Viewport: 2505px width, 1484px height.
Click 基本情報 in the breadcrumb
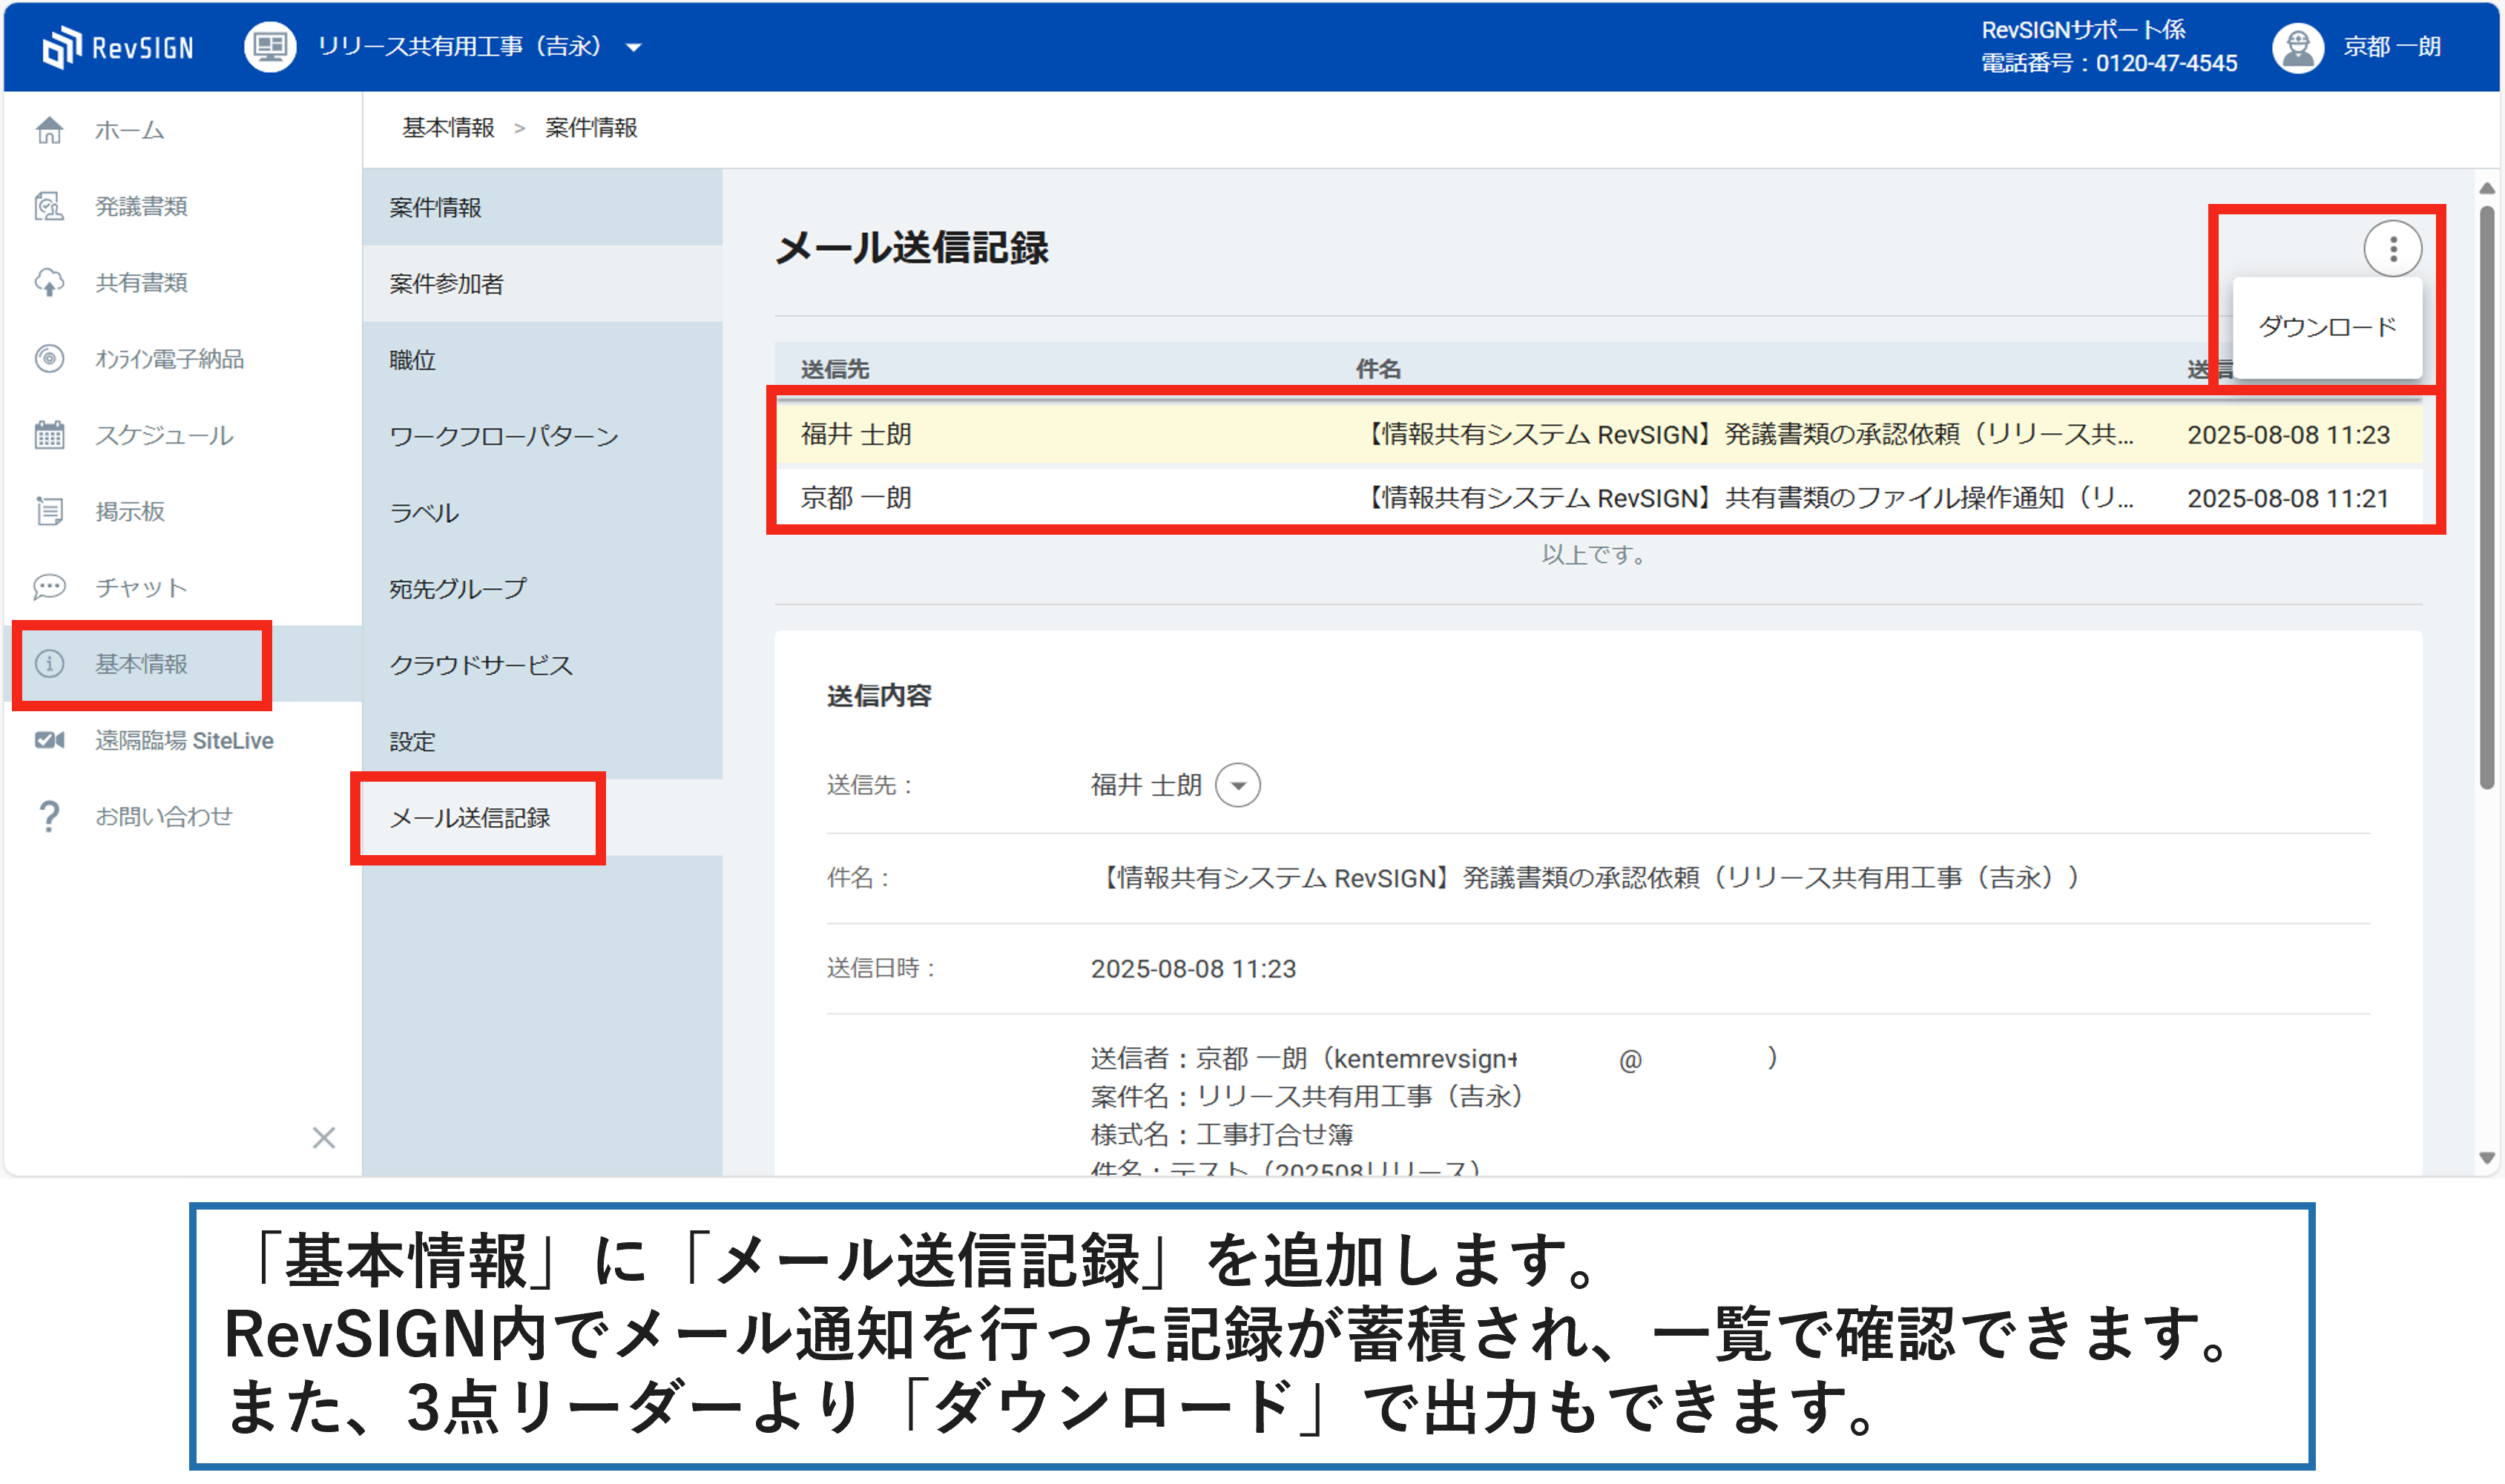[x=448, y=128]
